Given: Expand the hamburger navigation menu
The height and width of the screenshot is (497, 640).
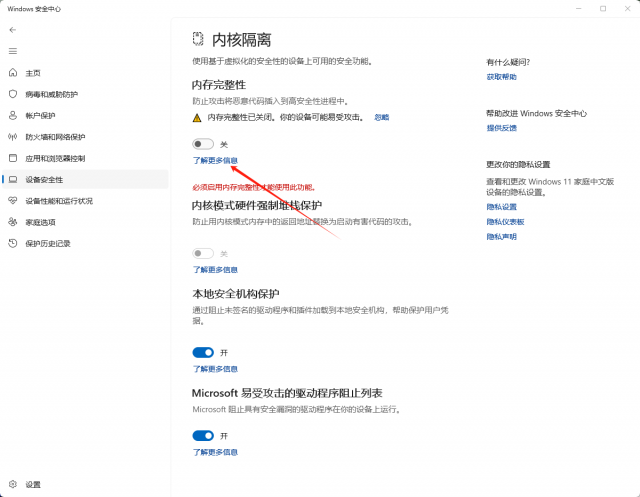Looking at the screenshot, I should 13,50.
